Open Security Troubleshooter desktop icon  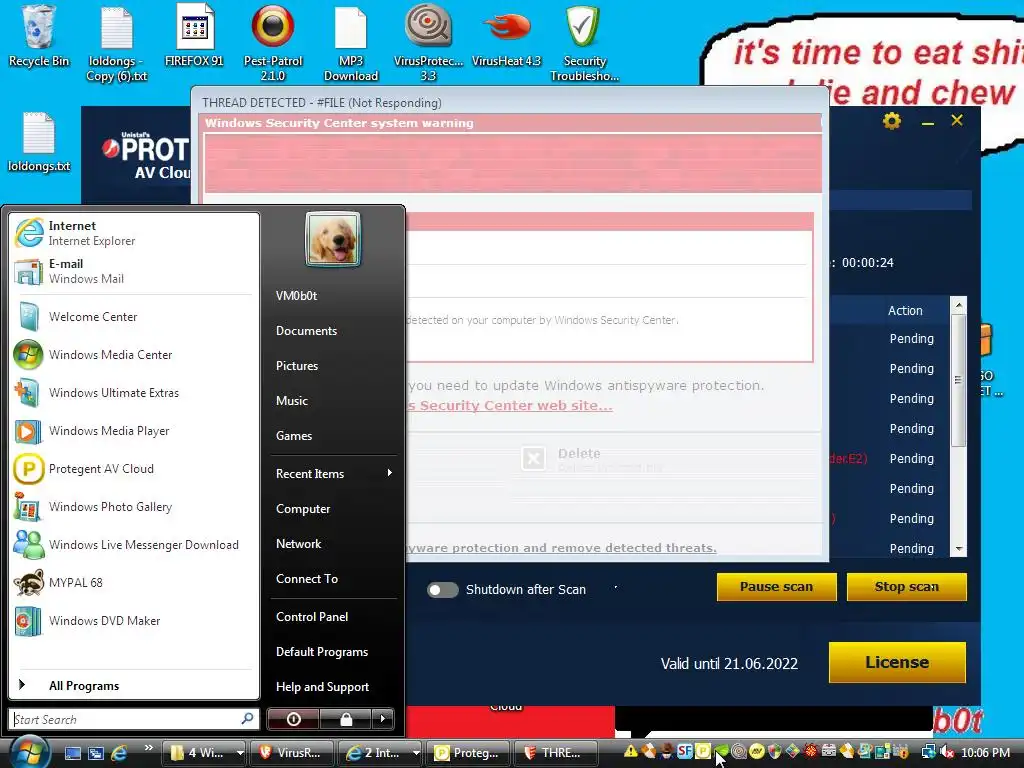tap(584, 44)
